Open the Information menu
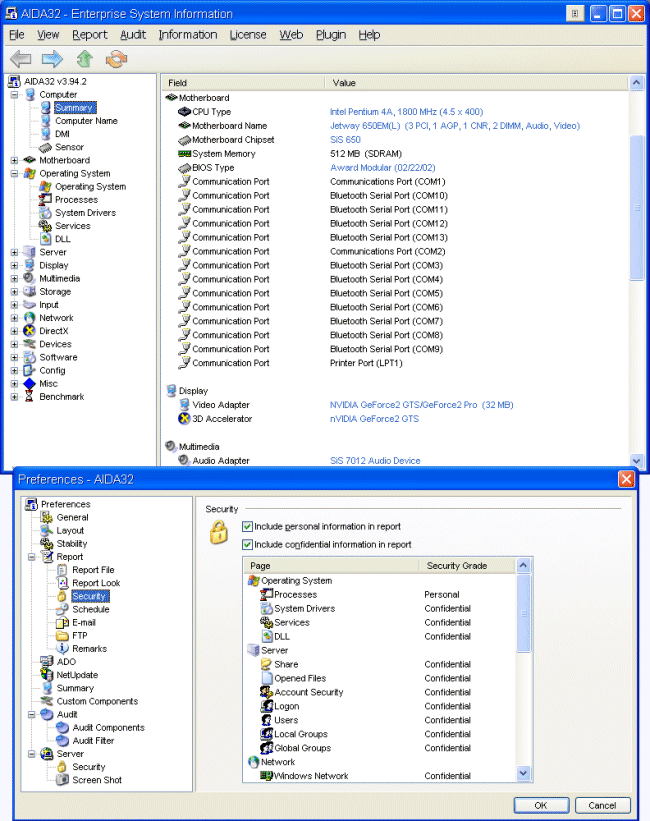Screen dimensions: 650x821 click(x=188, y=35)
